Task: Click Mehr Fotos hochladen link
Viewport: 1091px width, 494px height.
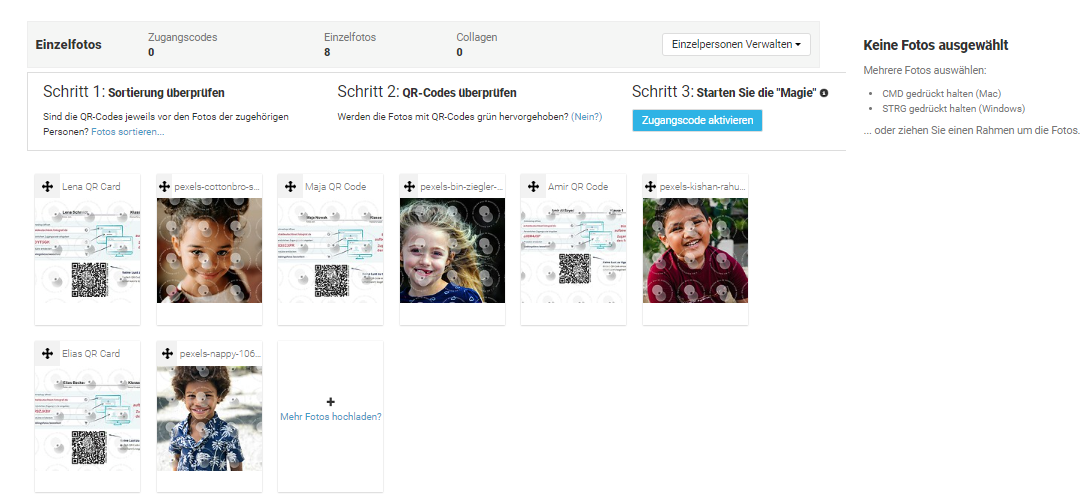Action: (331, 417)
